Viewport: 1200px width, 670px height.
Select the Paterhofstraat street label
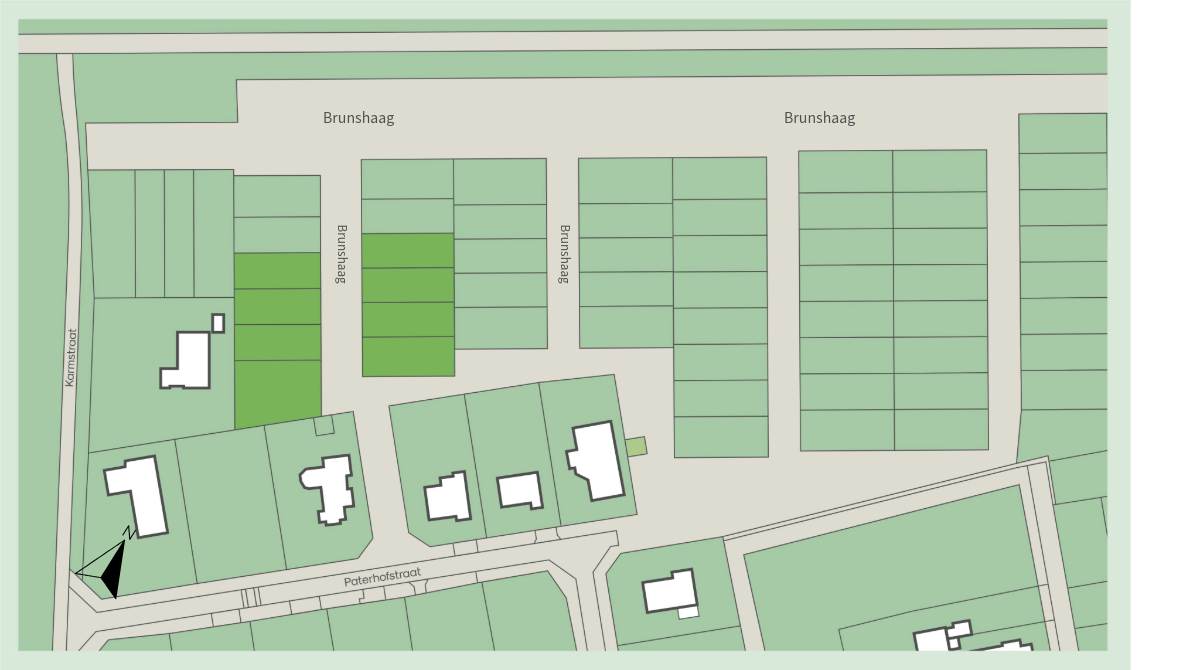pos(383,579)
